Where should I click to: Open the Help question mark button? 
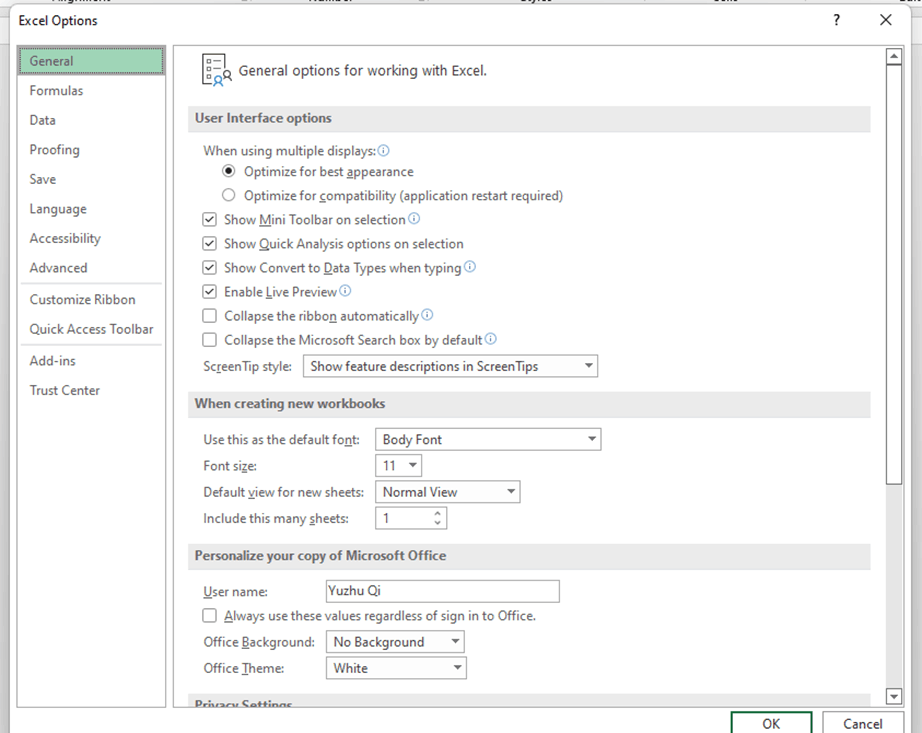(836, 20)
